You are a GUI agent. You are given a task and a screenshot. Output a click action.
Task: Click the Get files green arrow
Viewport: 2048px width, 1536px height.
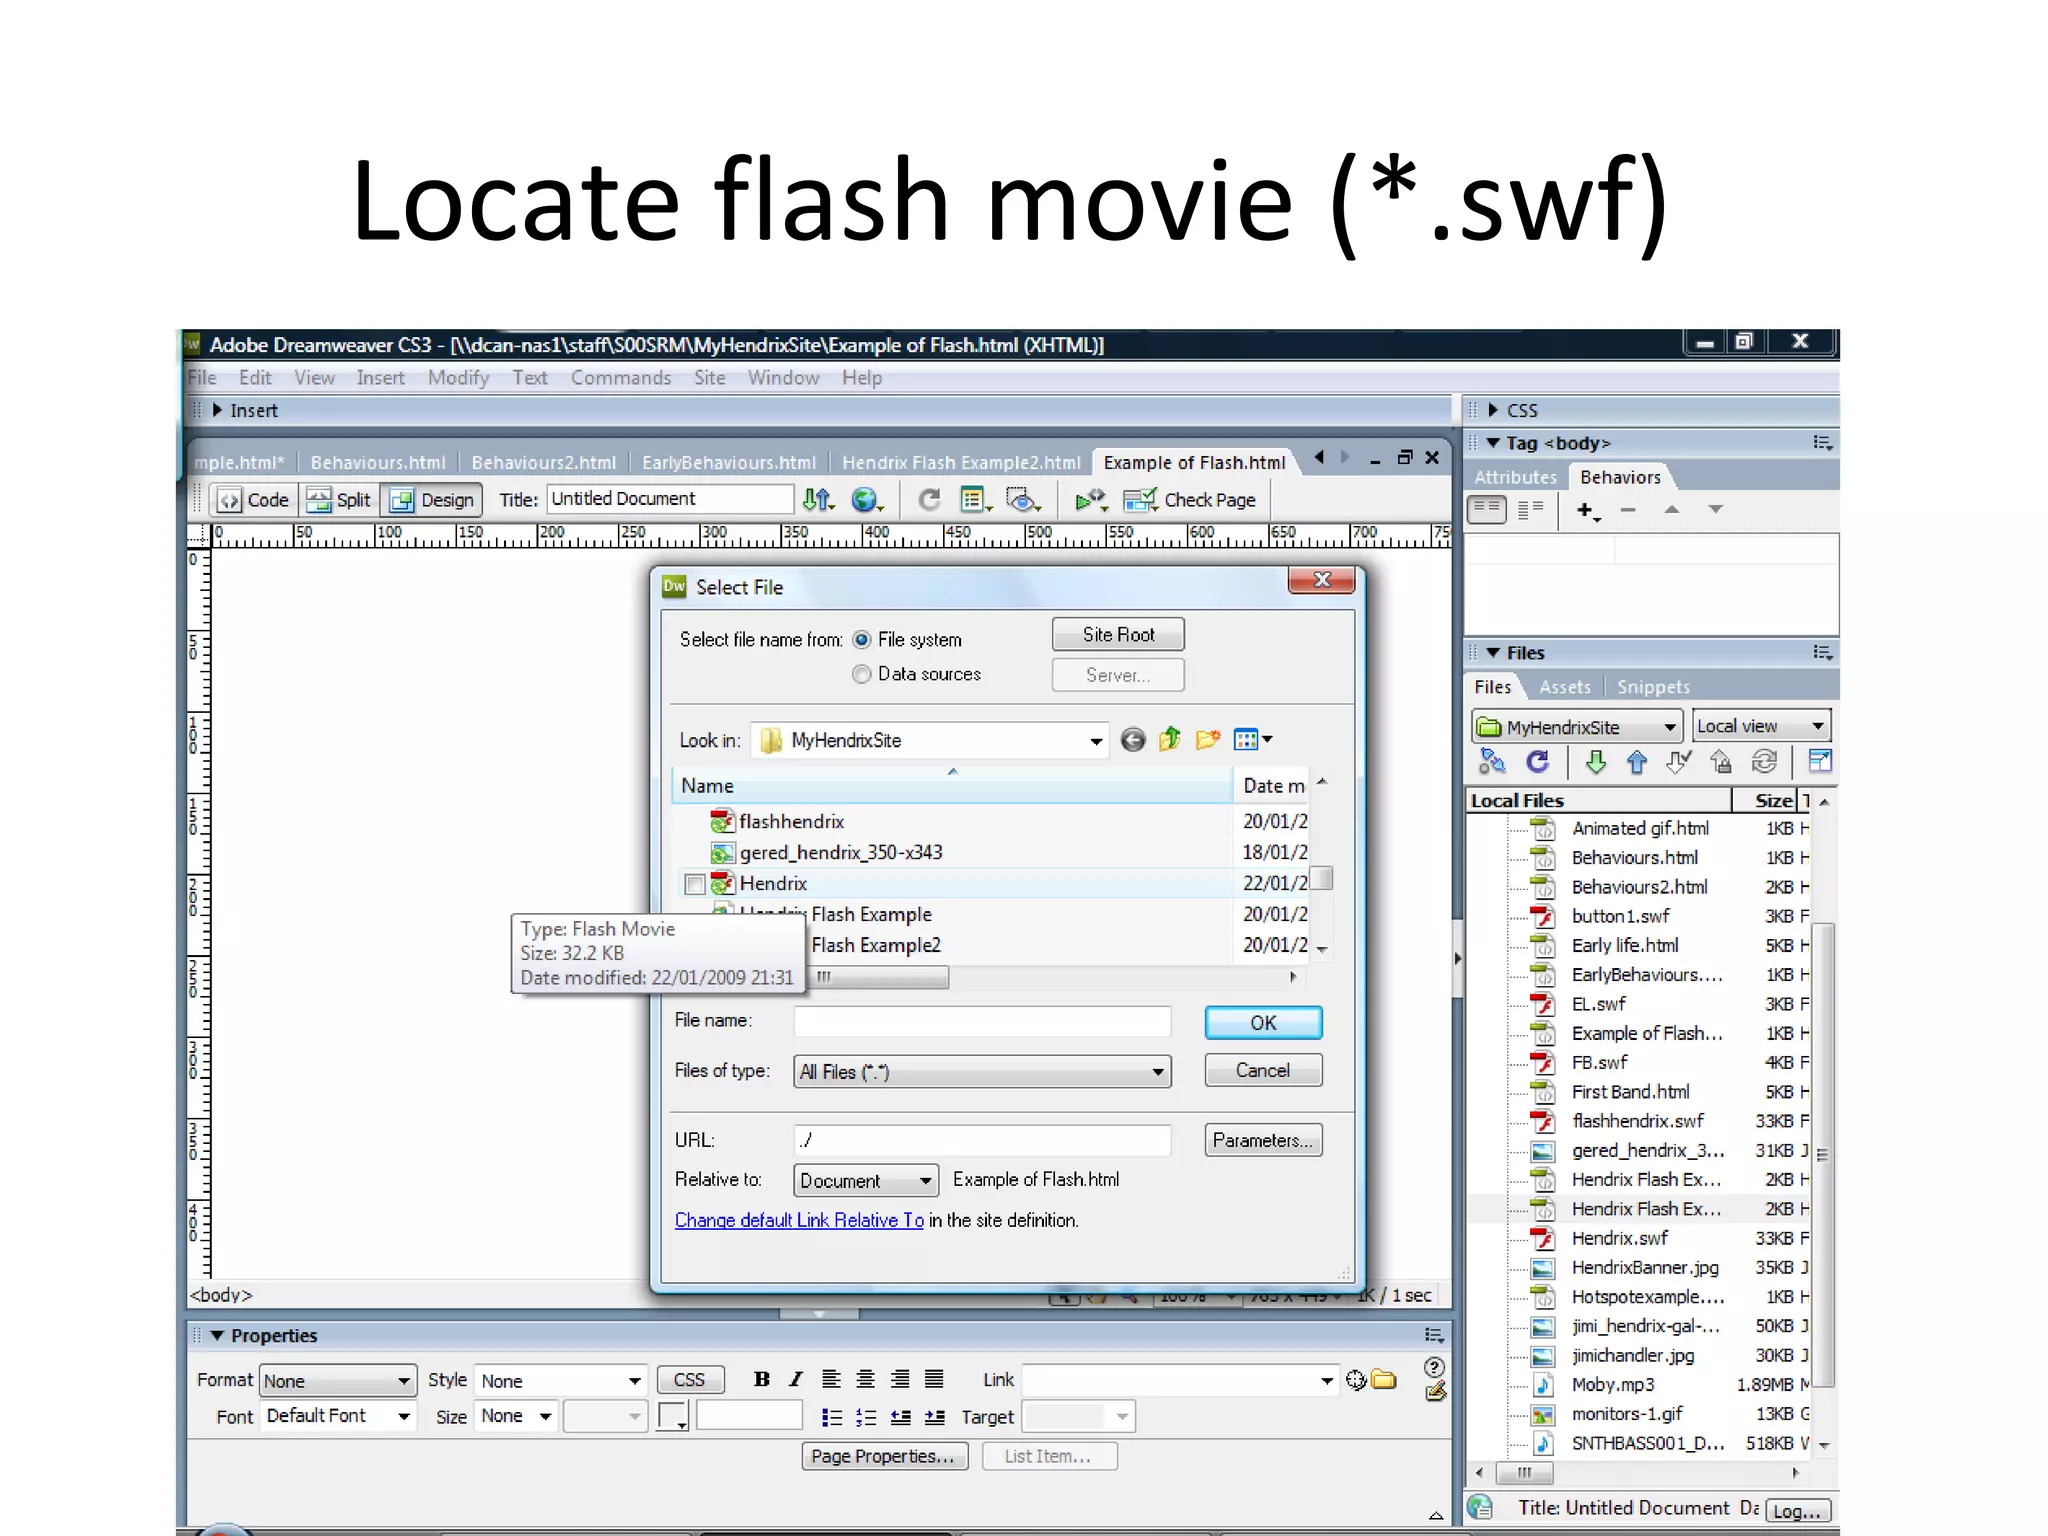pyautogui.click(x=1596, y=763)
